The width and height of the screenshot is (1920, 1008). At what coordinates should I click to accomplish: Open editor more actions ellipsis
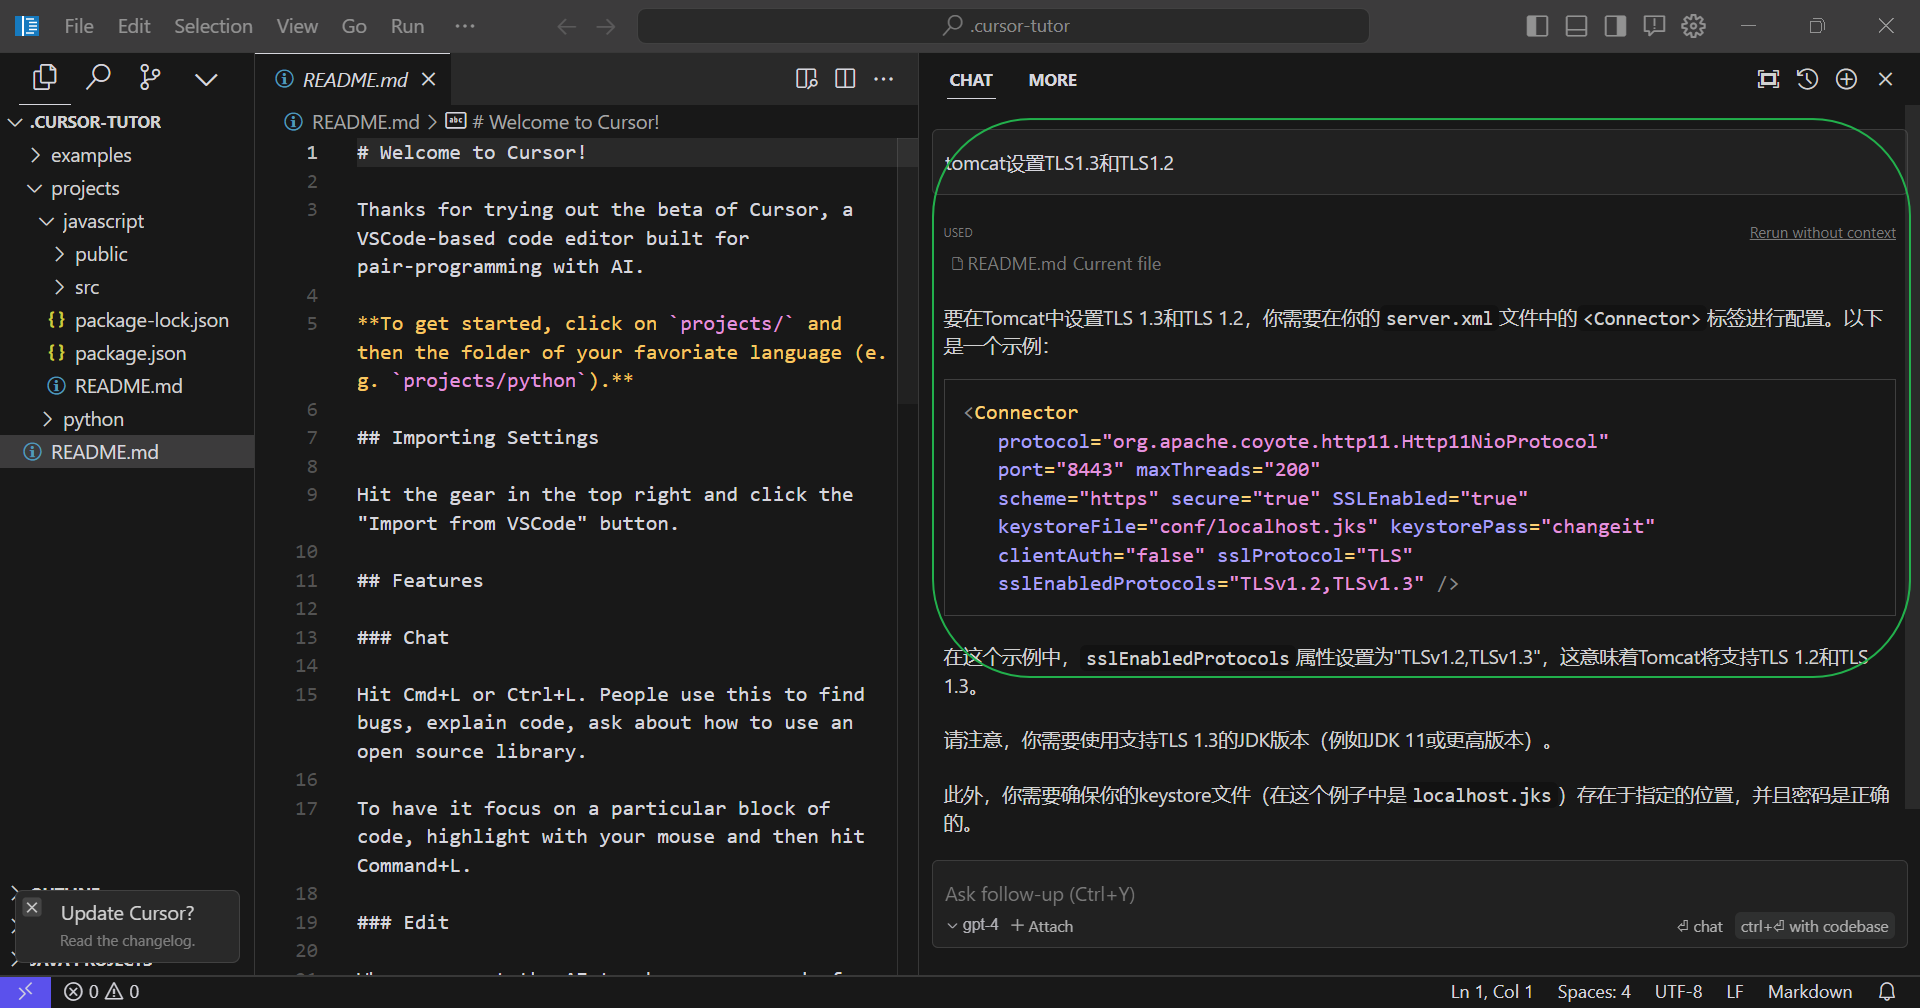tap(884, 79)
